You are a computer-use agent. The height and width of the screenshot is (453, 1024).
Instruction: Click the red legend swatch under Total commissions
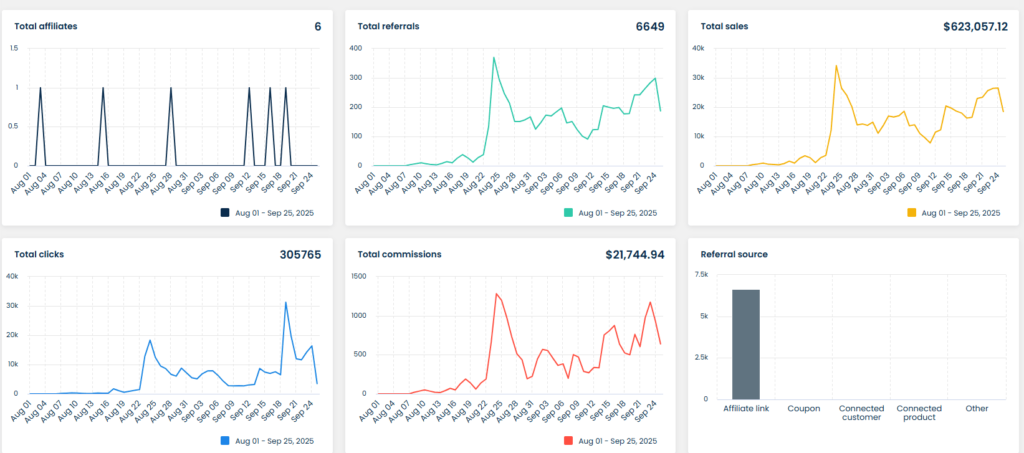[568, 440]
